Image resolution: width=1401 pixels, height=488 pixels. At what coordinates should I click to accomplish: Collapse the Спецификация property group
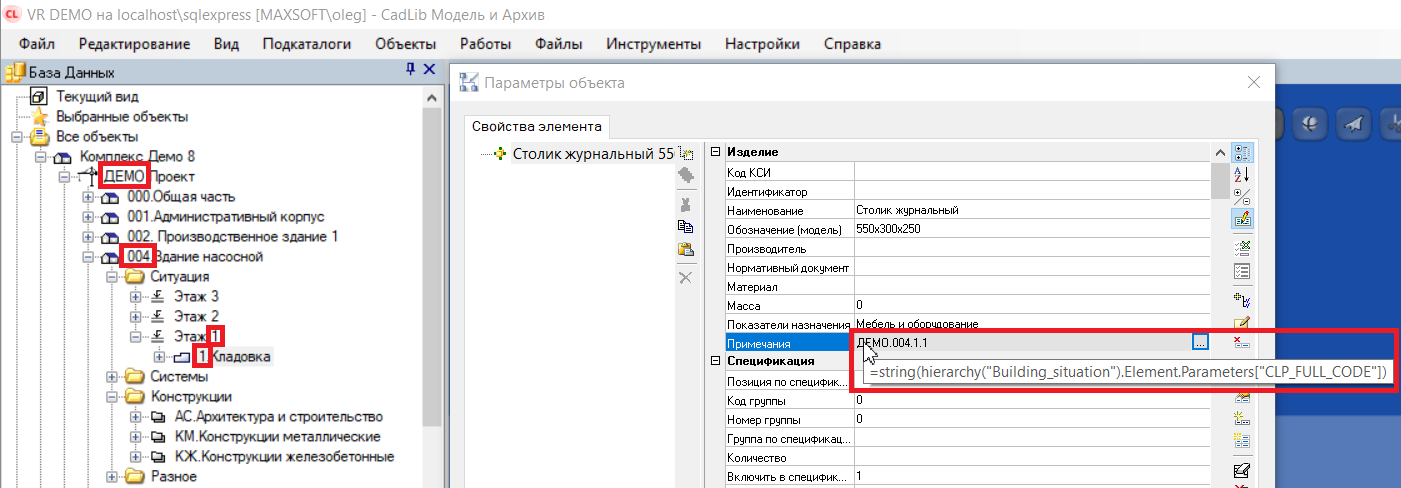(715, 361)
